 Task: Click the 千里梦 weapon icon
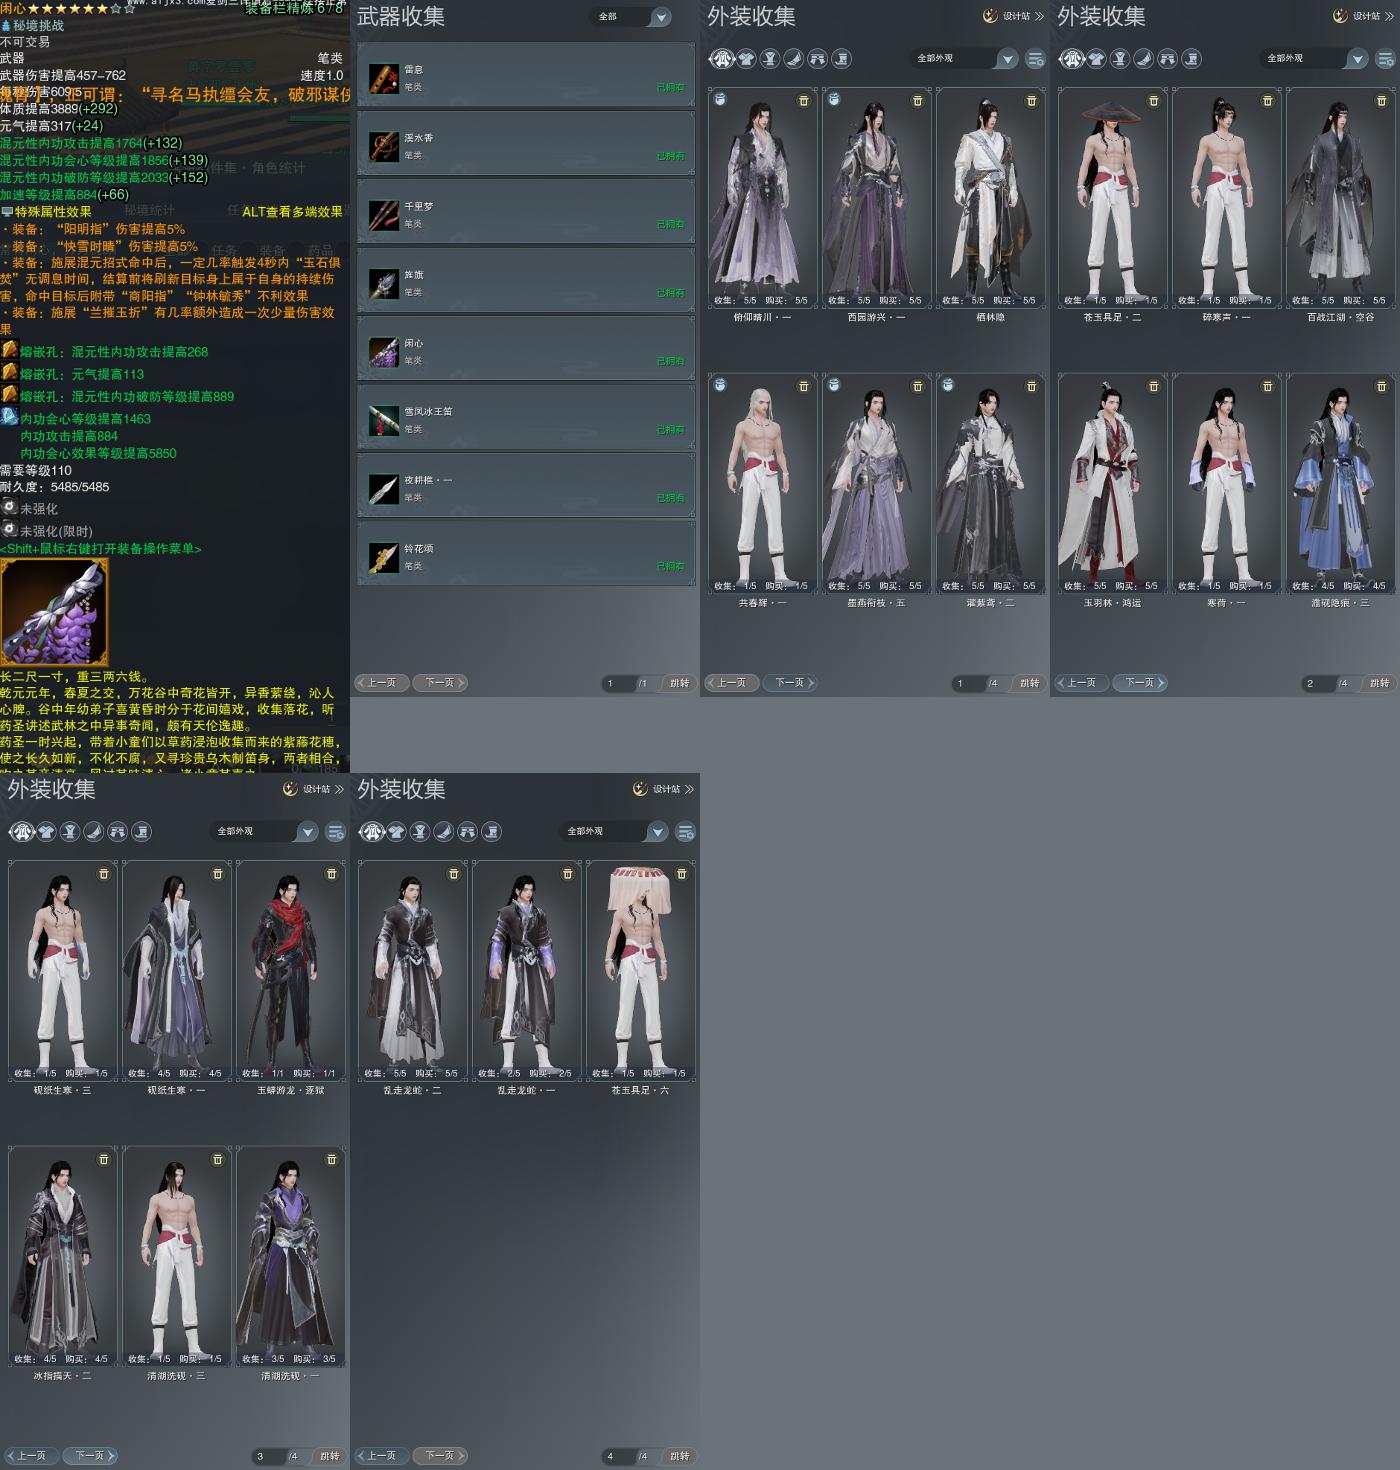point(384,215)
